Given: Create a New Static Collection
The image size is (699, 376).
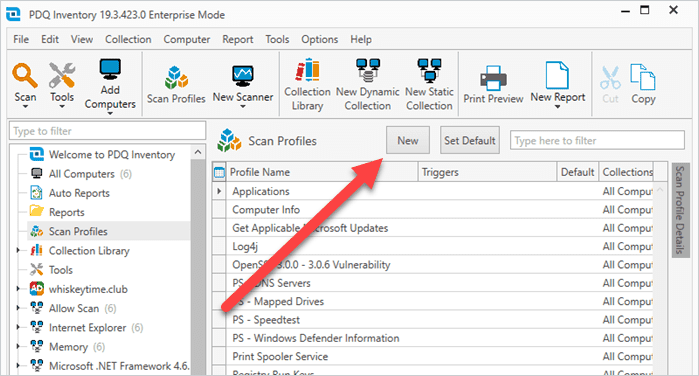Looking at the screenshot, I should coord(429,85).
